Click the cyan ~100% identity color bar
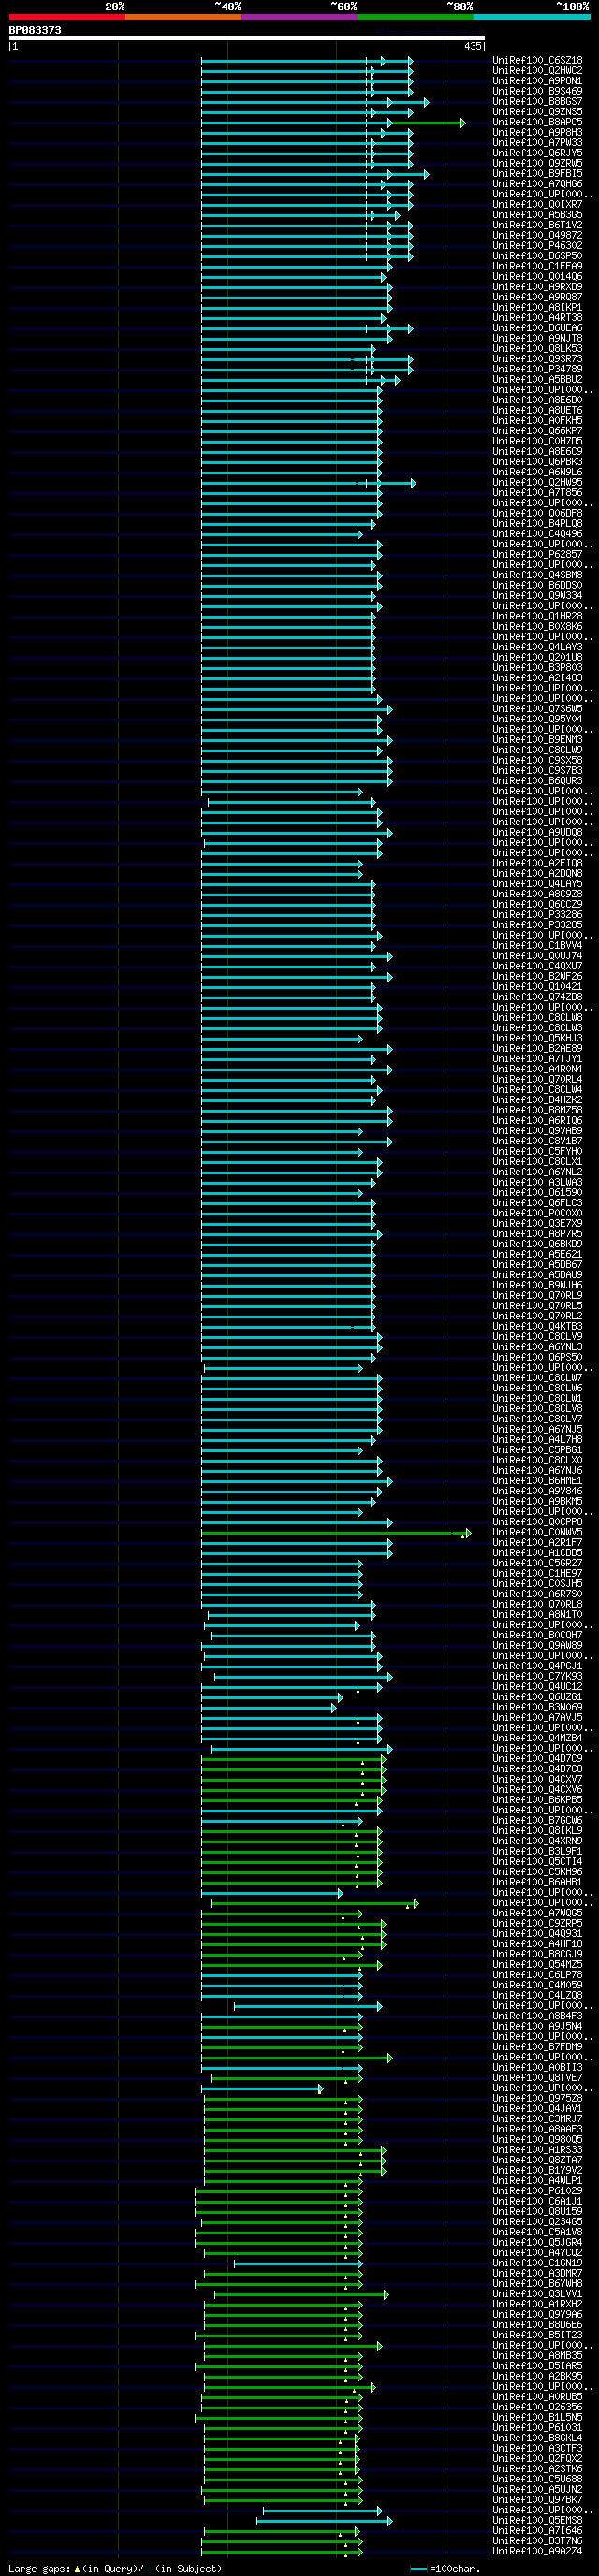599x2576 pixels. pyautogui.click(x=531, y=17)
